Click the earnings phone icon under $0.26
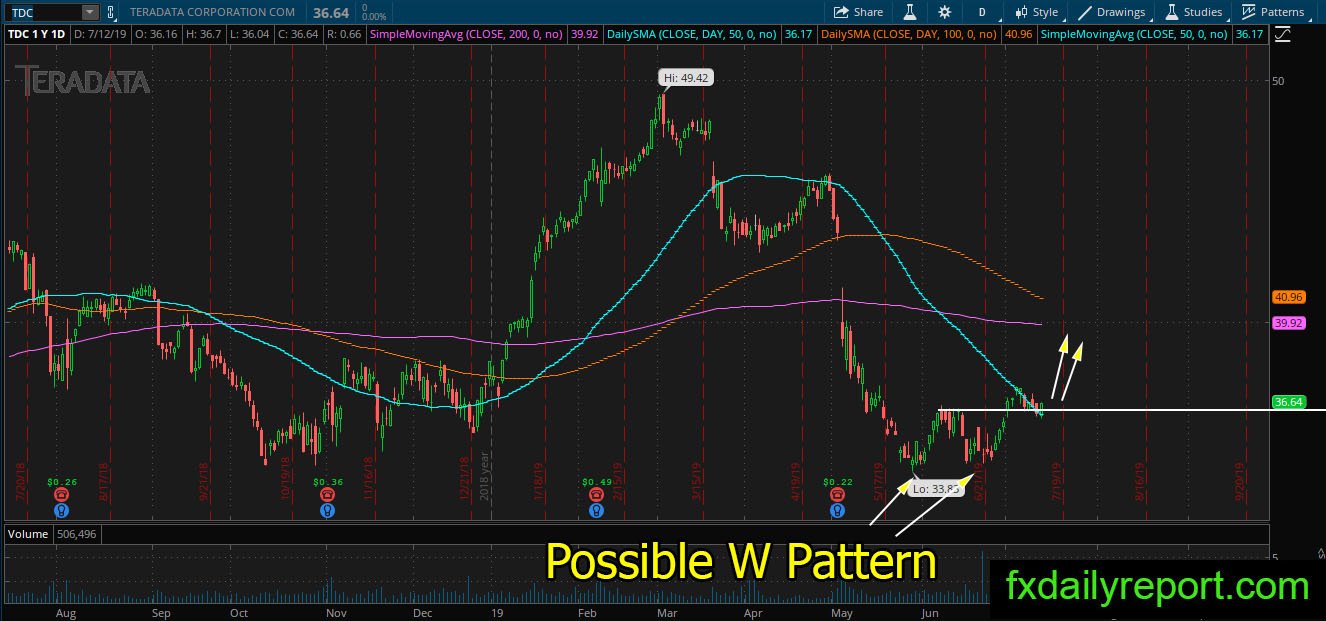 coord(63,494)
